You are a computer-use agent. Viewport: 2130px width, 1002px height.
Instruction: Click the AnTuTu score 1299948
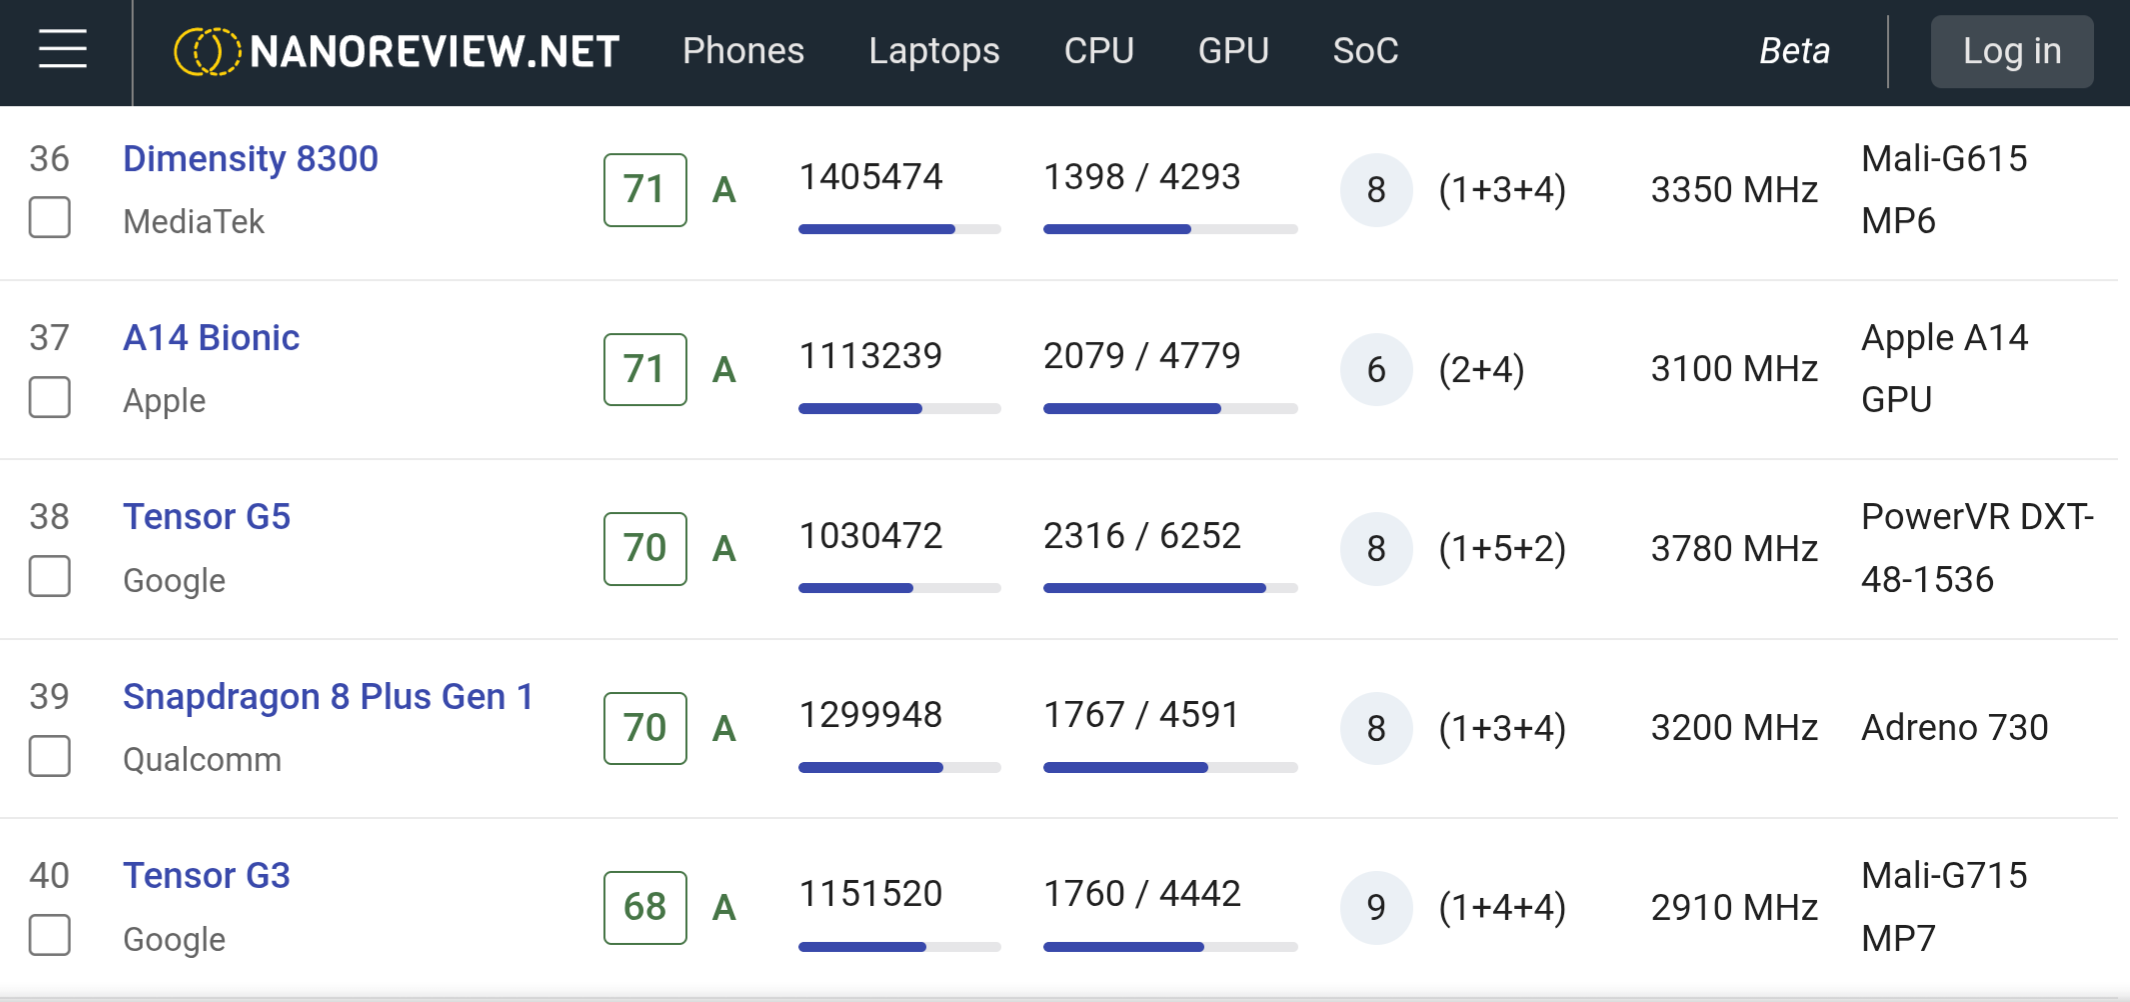(x=871, y=715)
